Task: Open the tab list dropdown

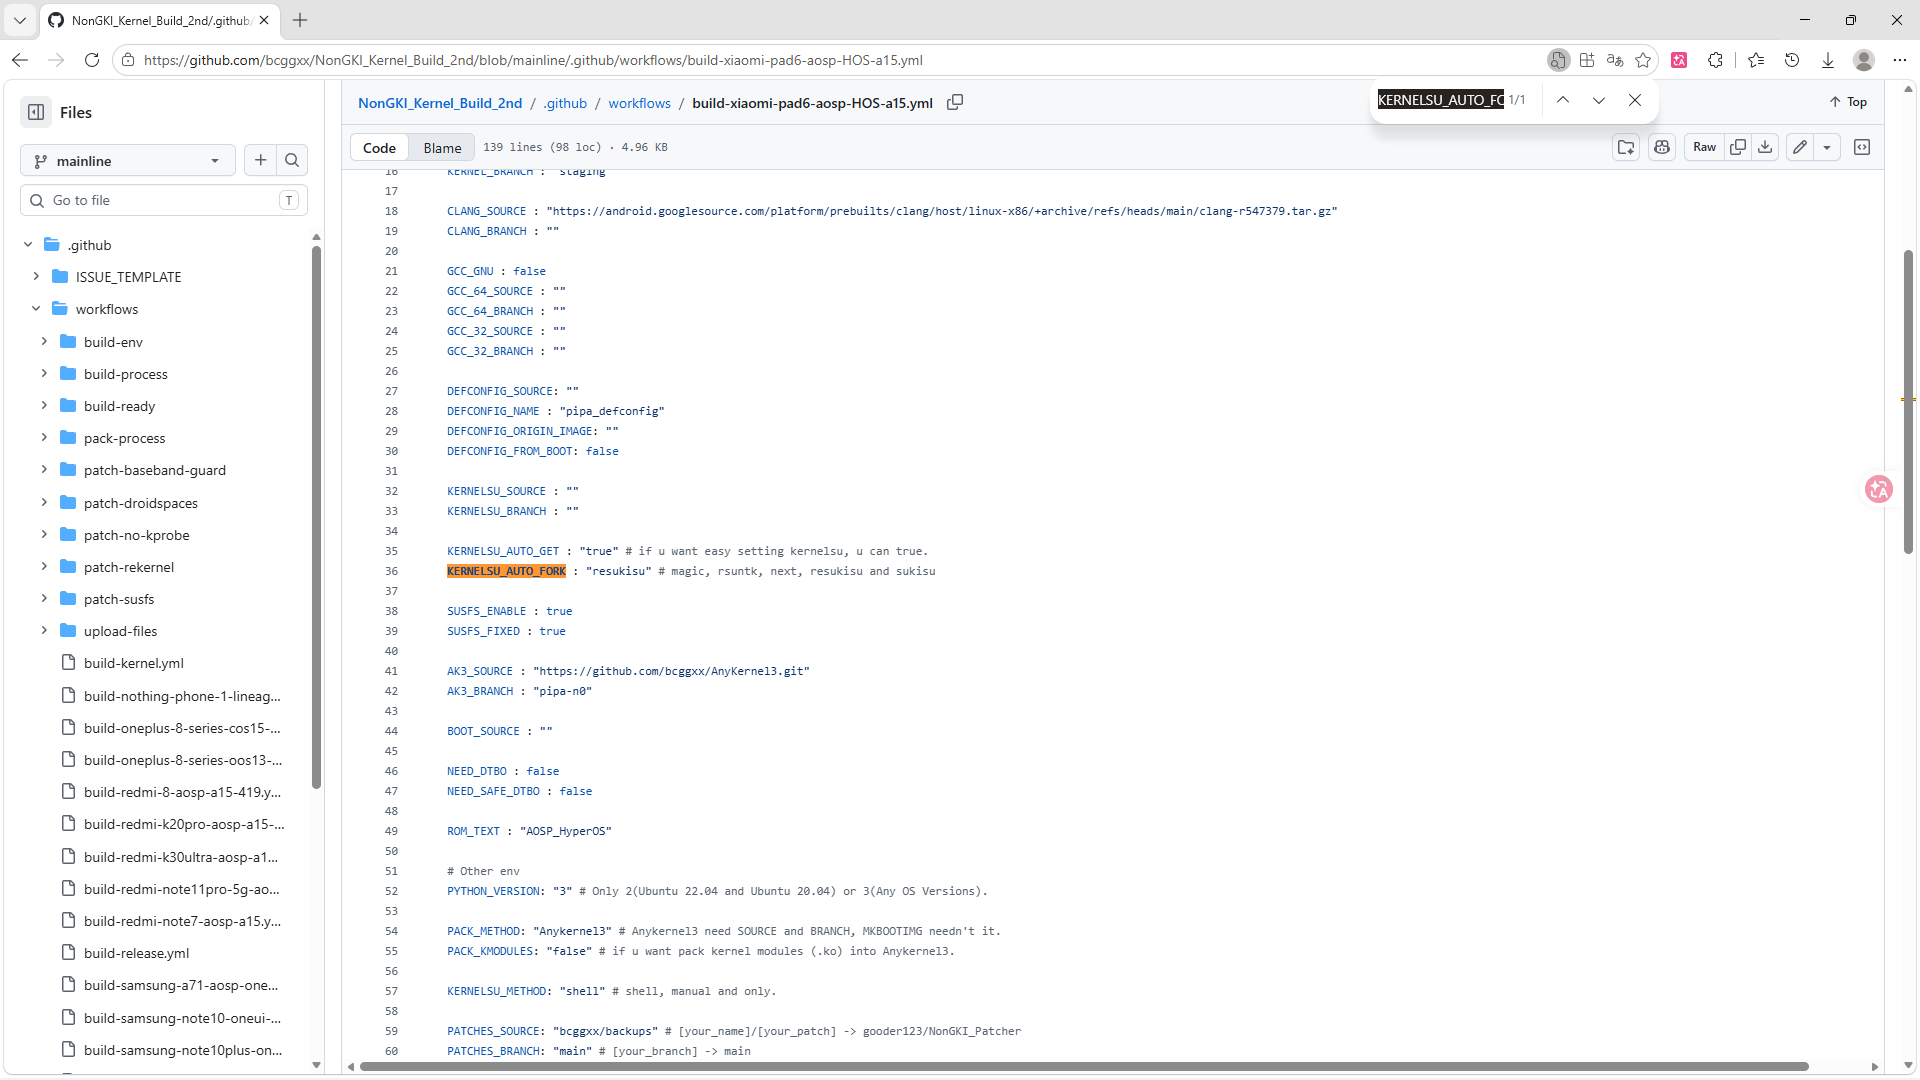Action: tap(20, 20)
